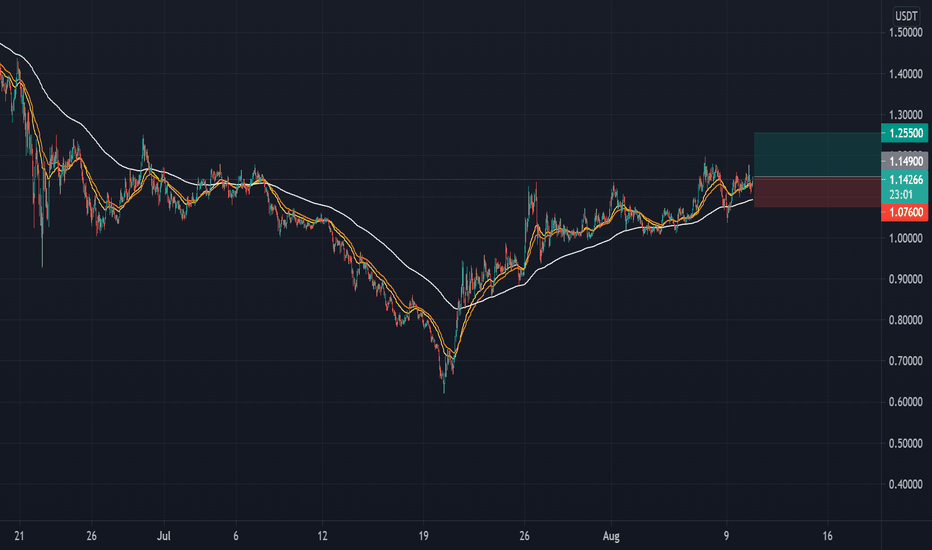Click the 1.00000 price axis label
The width and height of the screenshot is (932, 550).
[x=906, y=238]
